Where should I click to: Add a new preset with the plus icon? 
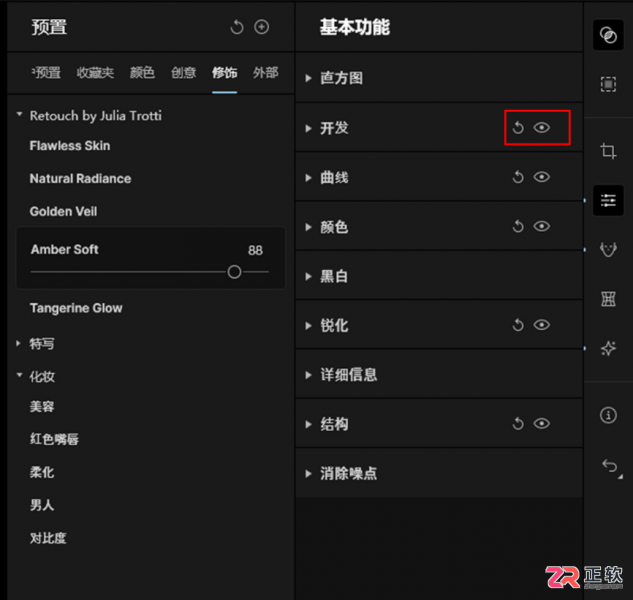[x=262, y=27]
